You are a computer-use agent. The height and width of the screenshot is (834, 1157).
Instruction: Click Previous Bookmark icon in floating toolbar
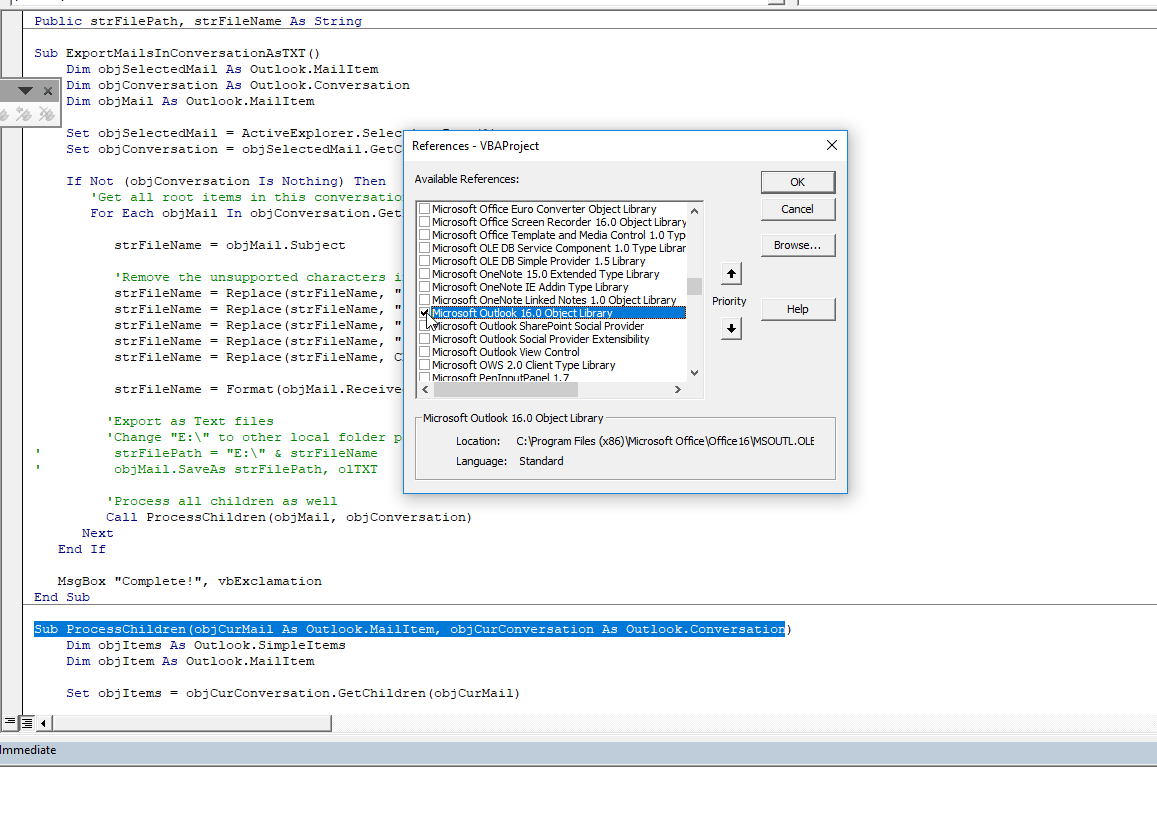(24, 114)
